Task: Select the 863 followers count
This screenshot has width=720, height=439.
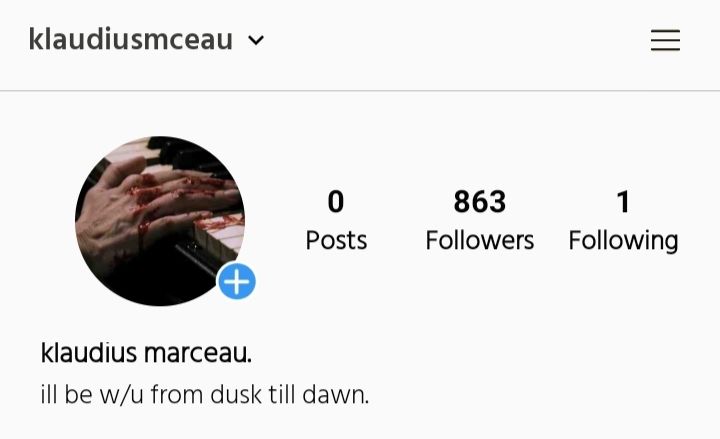Action: point(479,201)
